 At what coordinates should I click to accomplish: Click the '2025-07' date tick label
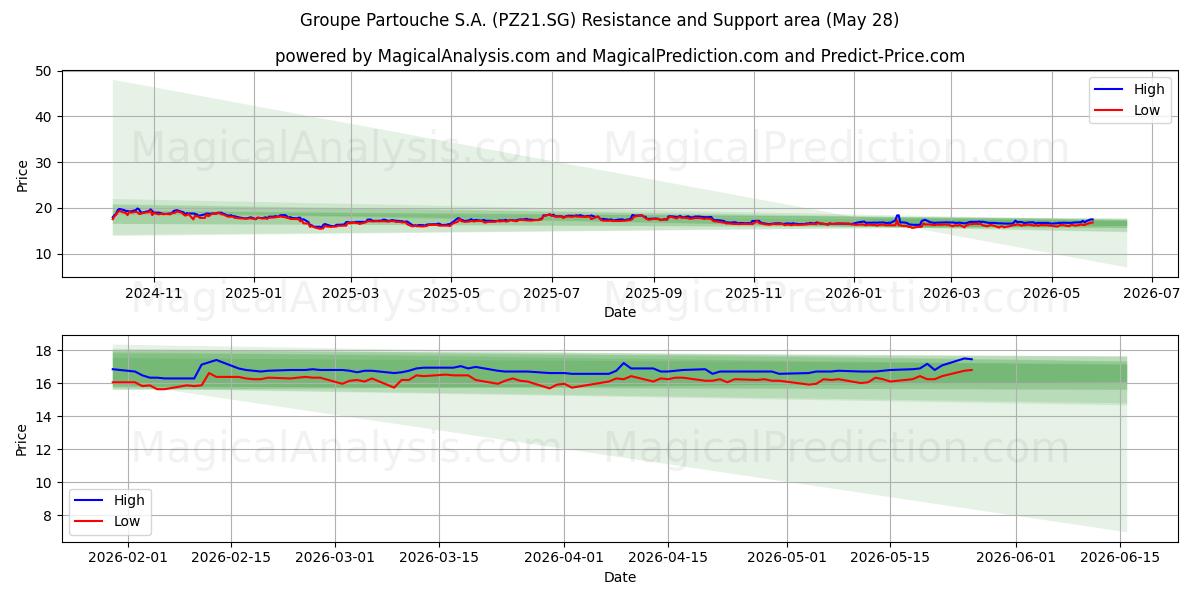(x=551, y=294)
